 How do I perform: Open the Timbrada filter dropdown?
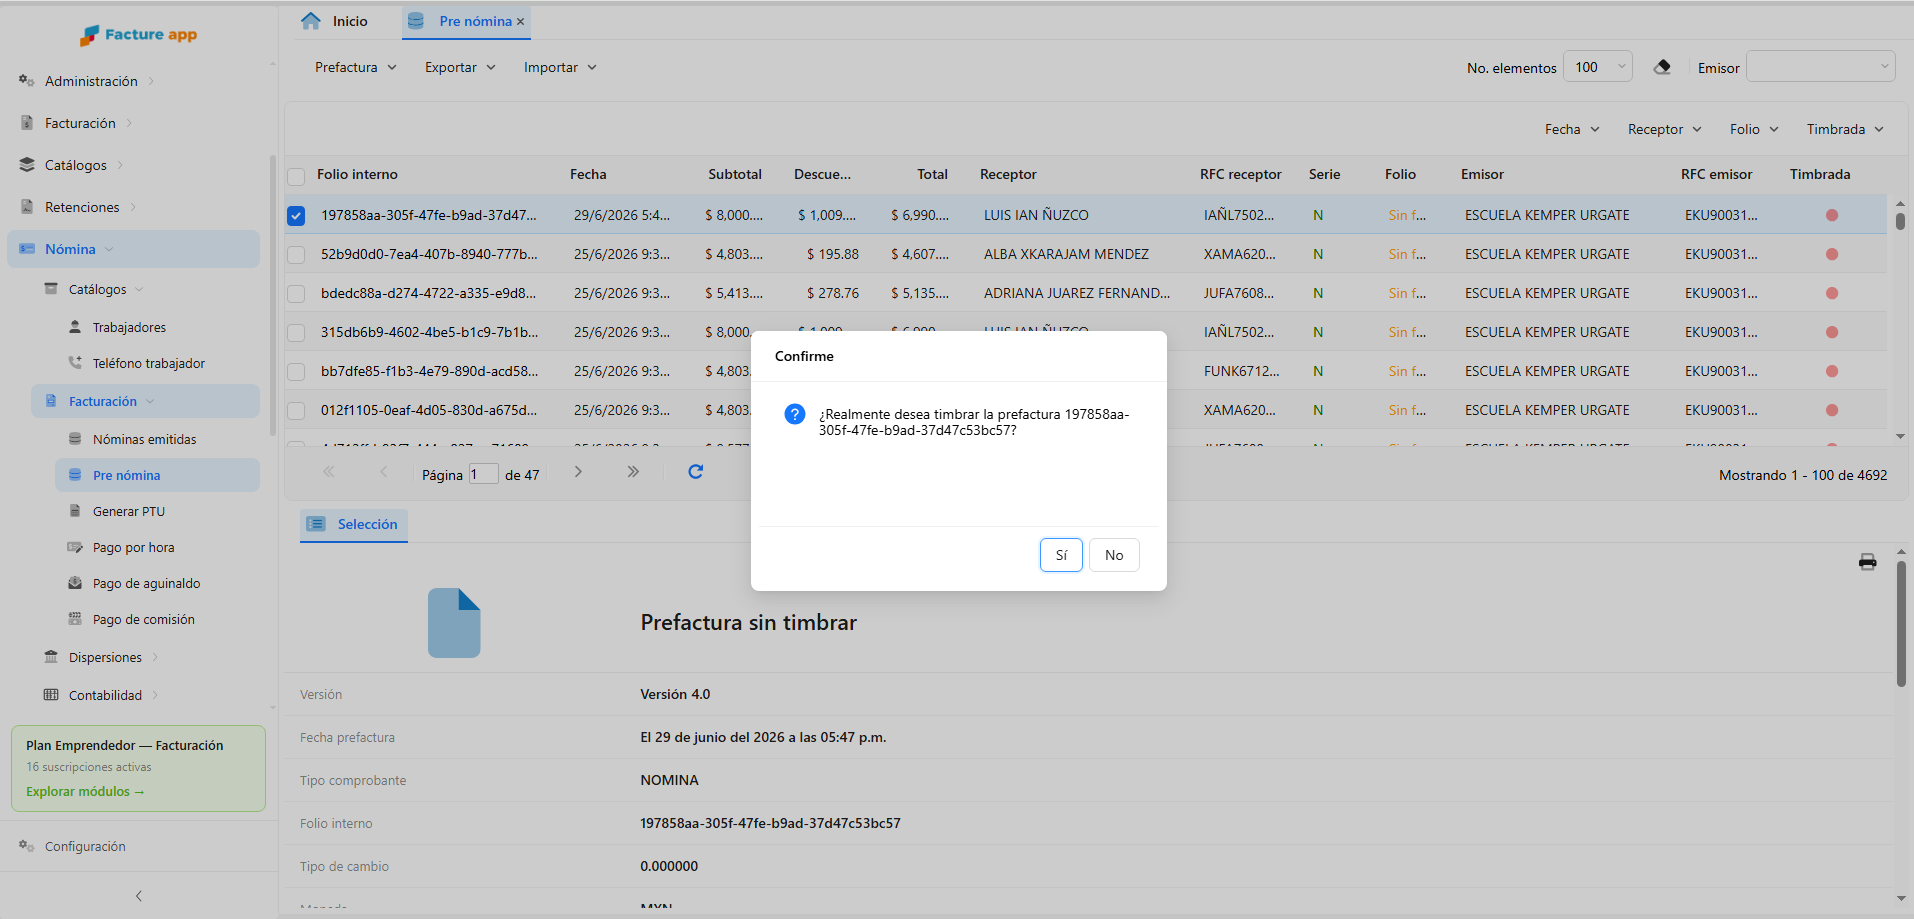coord(1845,129)
